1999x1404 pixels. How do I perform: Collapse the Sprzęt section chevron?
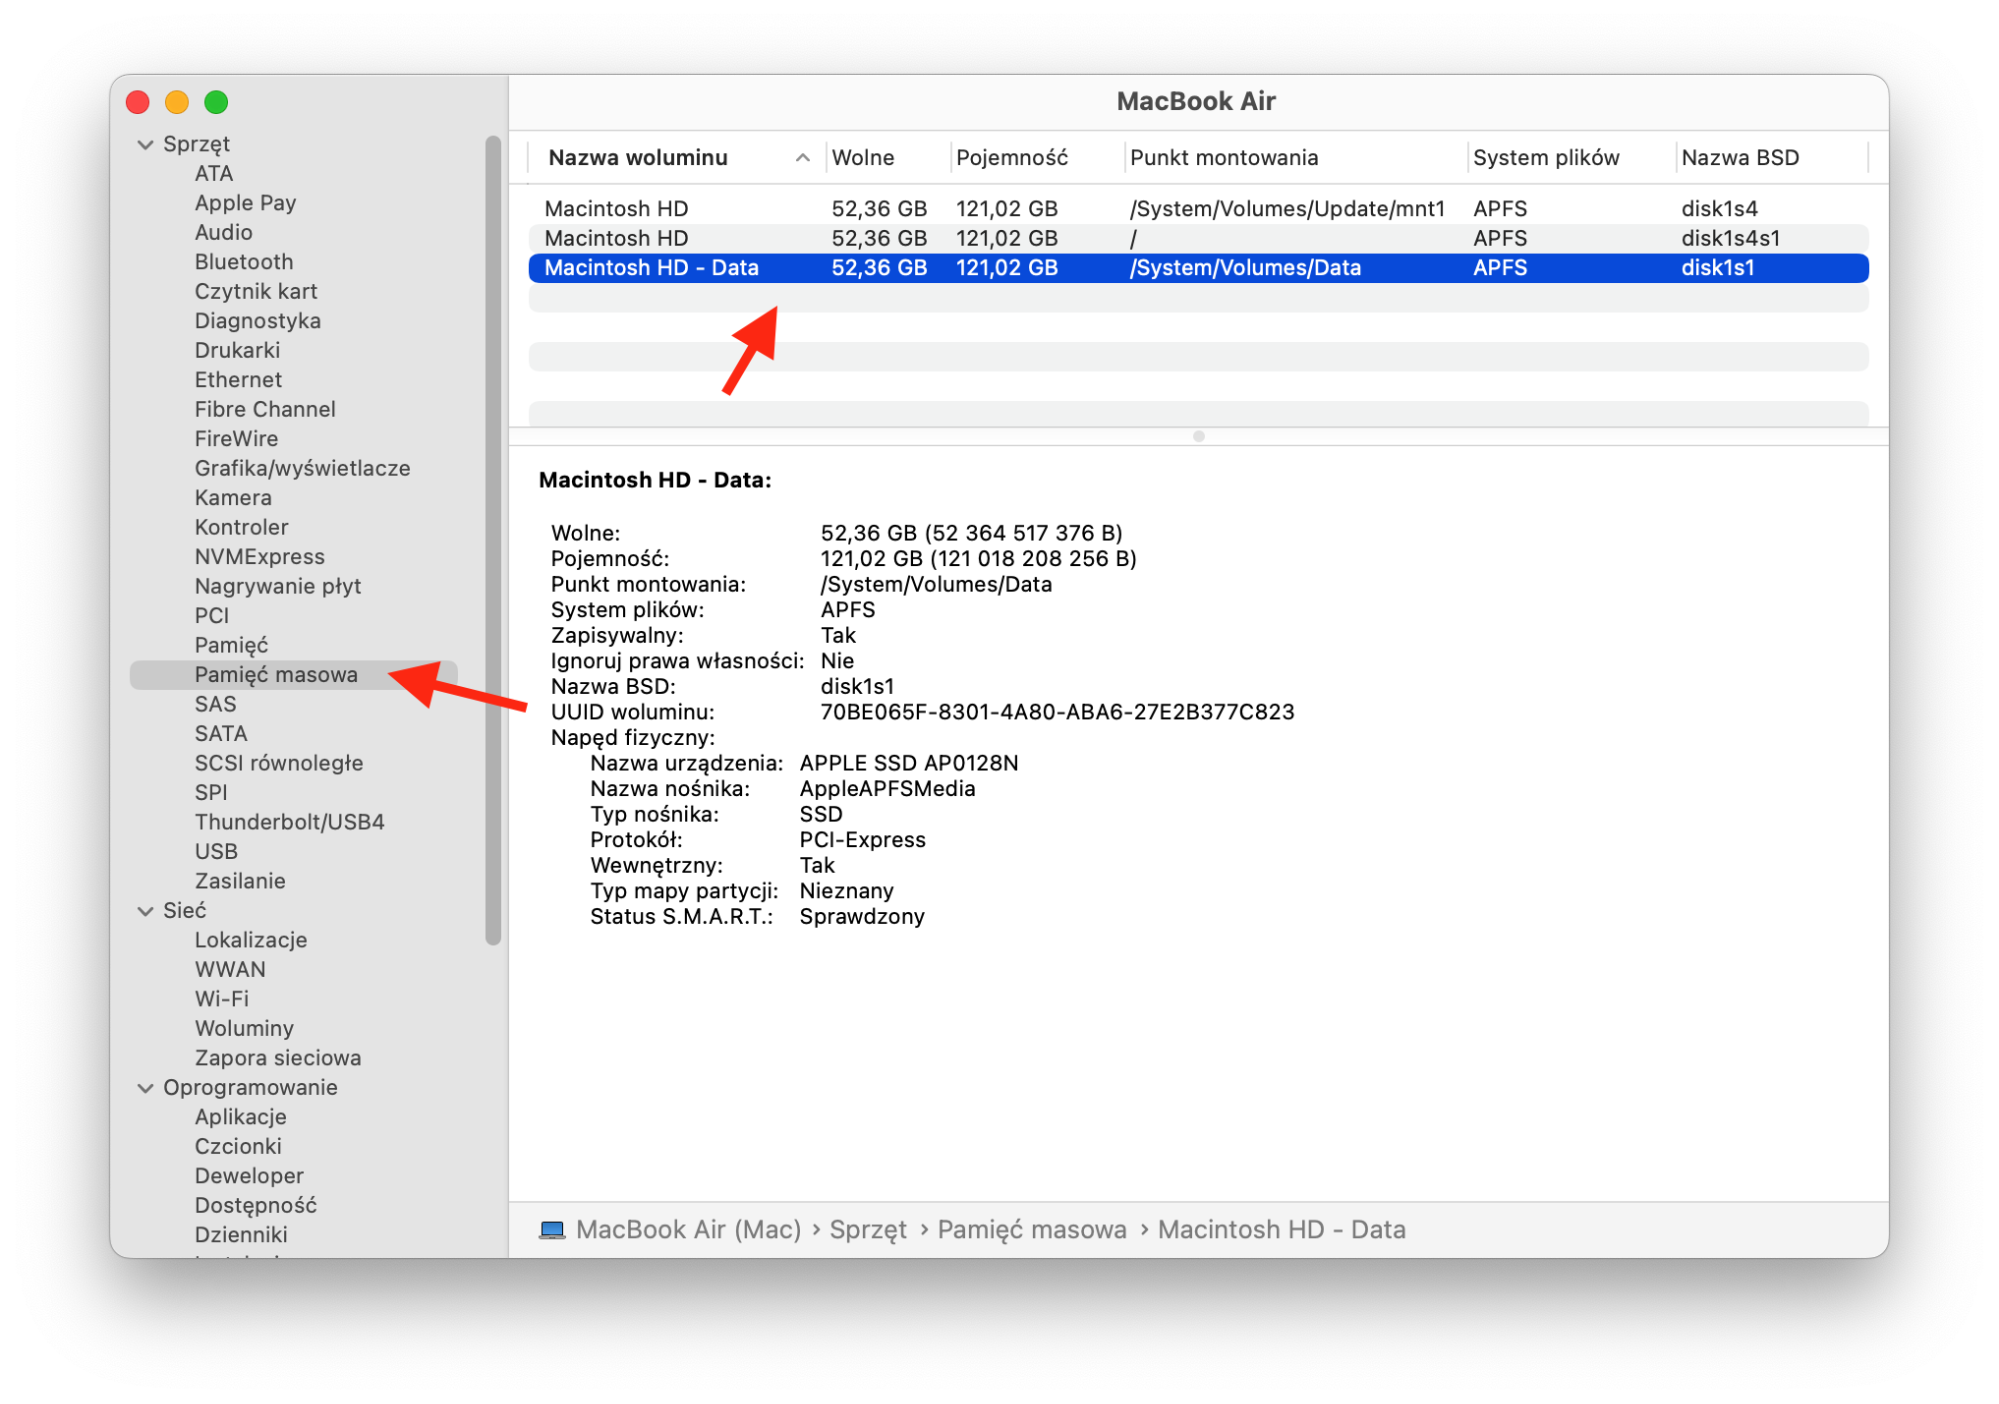[x=146, y=144]
